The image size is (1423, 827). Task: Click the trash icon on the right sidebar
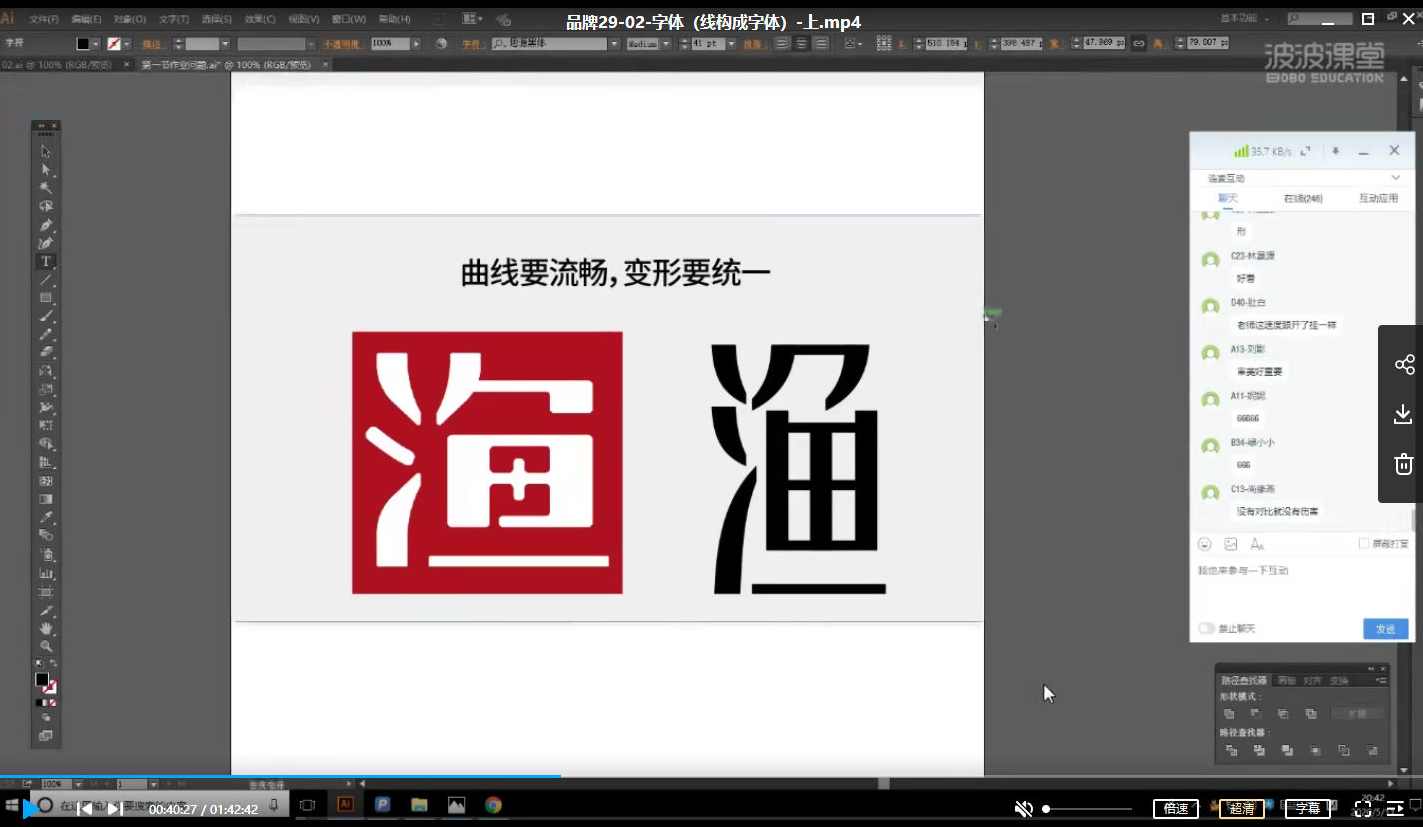click(1403, 463)
